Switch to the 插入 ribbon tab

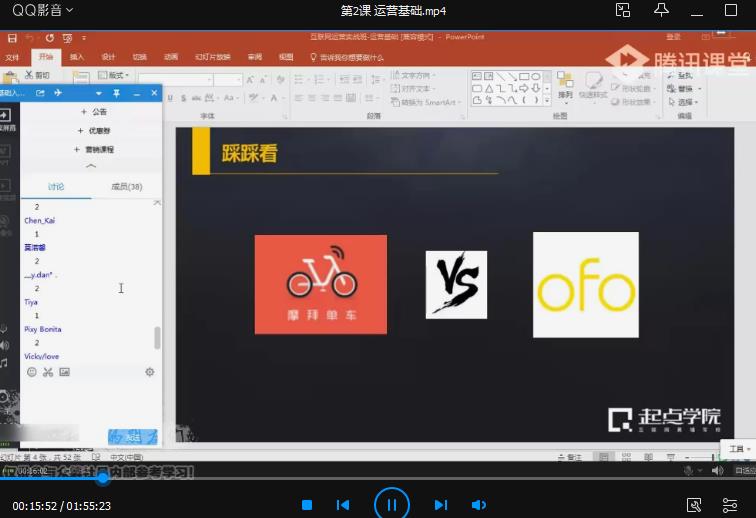click(77, 57)
